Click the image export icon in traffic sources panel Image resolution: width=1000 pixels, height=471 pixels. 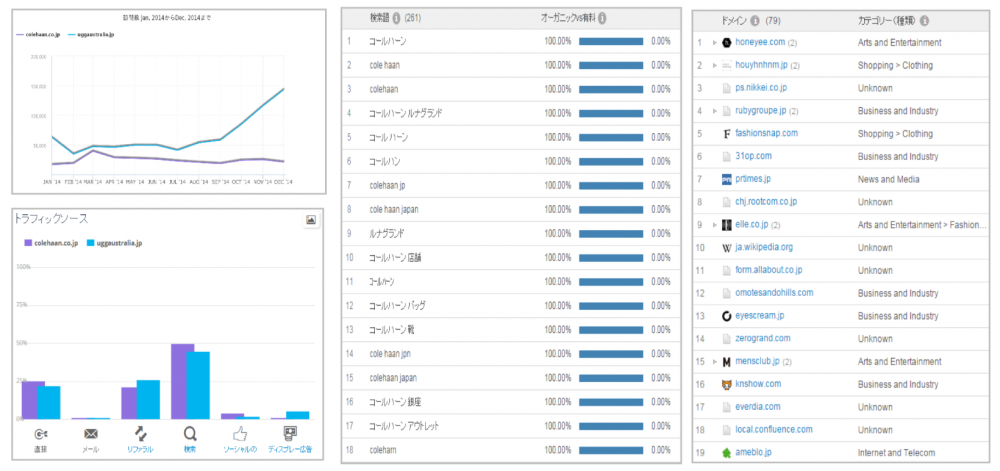pos(311,220)
